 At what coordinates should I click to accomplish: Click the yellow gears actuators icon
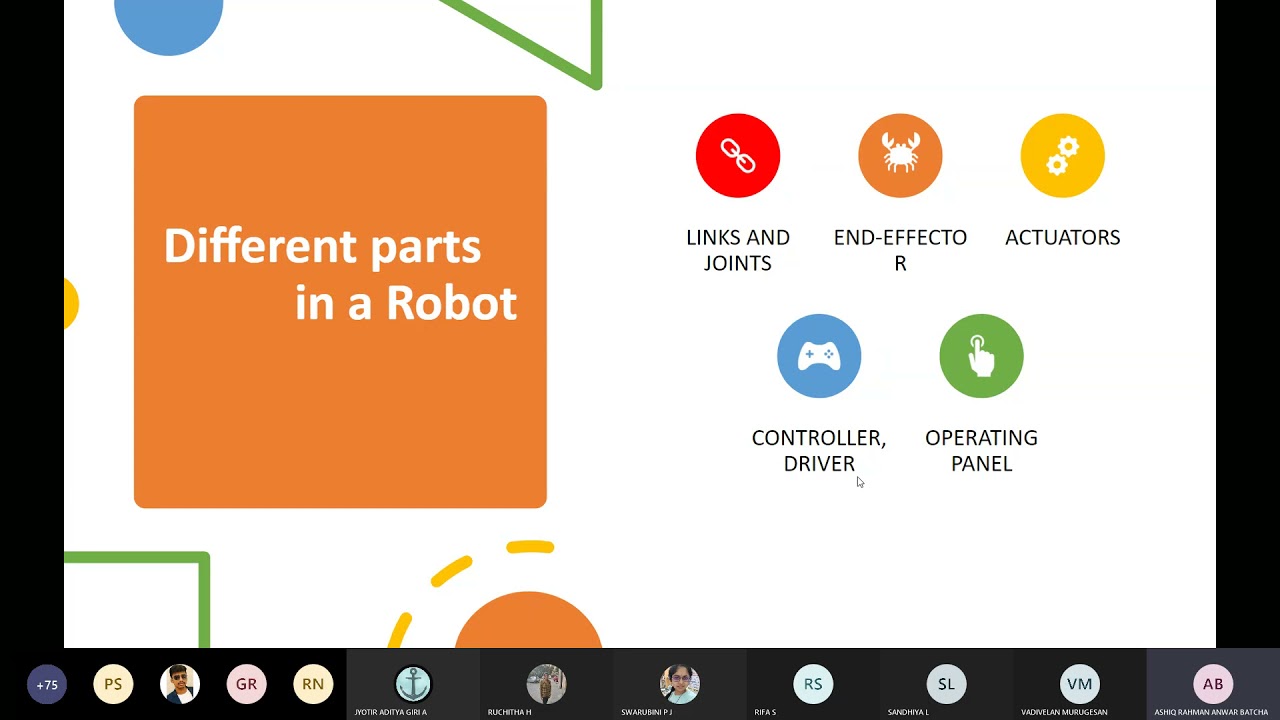(x=1063, y=156)
